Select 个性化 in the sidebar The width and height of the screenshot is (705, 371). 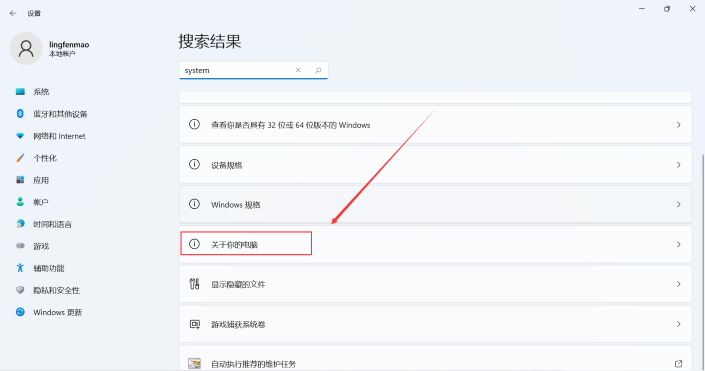(x=45, y=158)
